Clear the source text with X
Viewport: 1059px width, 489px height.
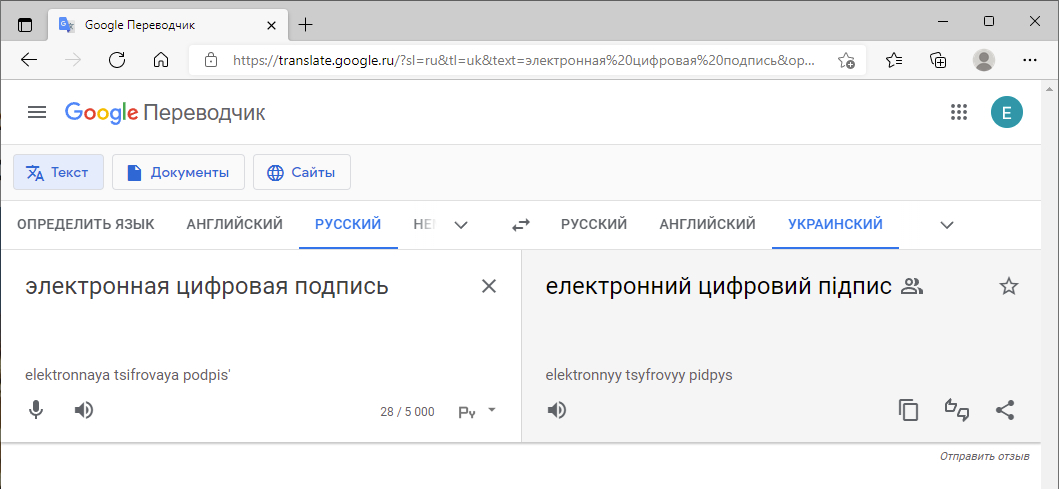[489, 287]
